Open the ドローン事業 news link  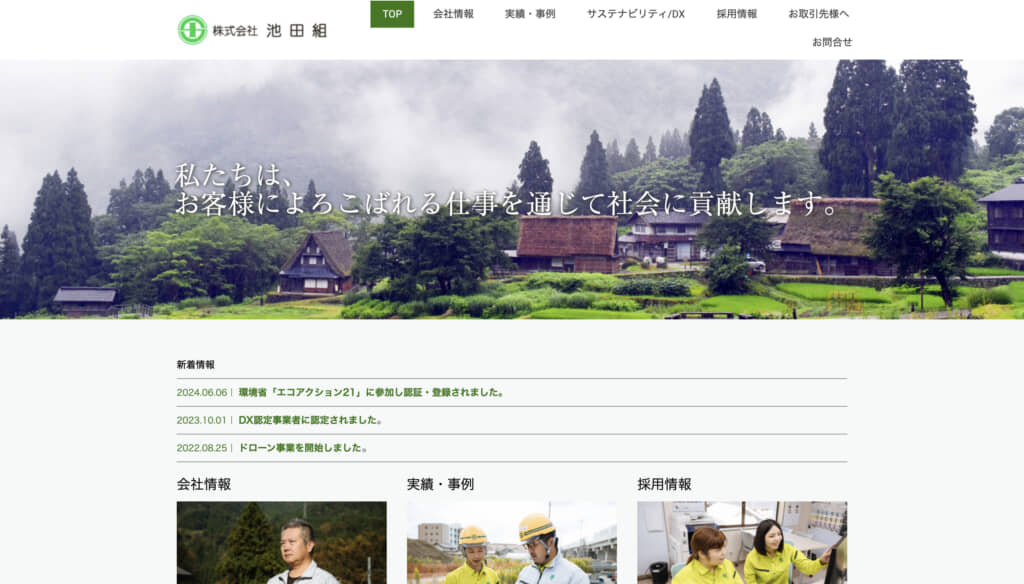coord(303,448)
